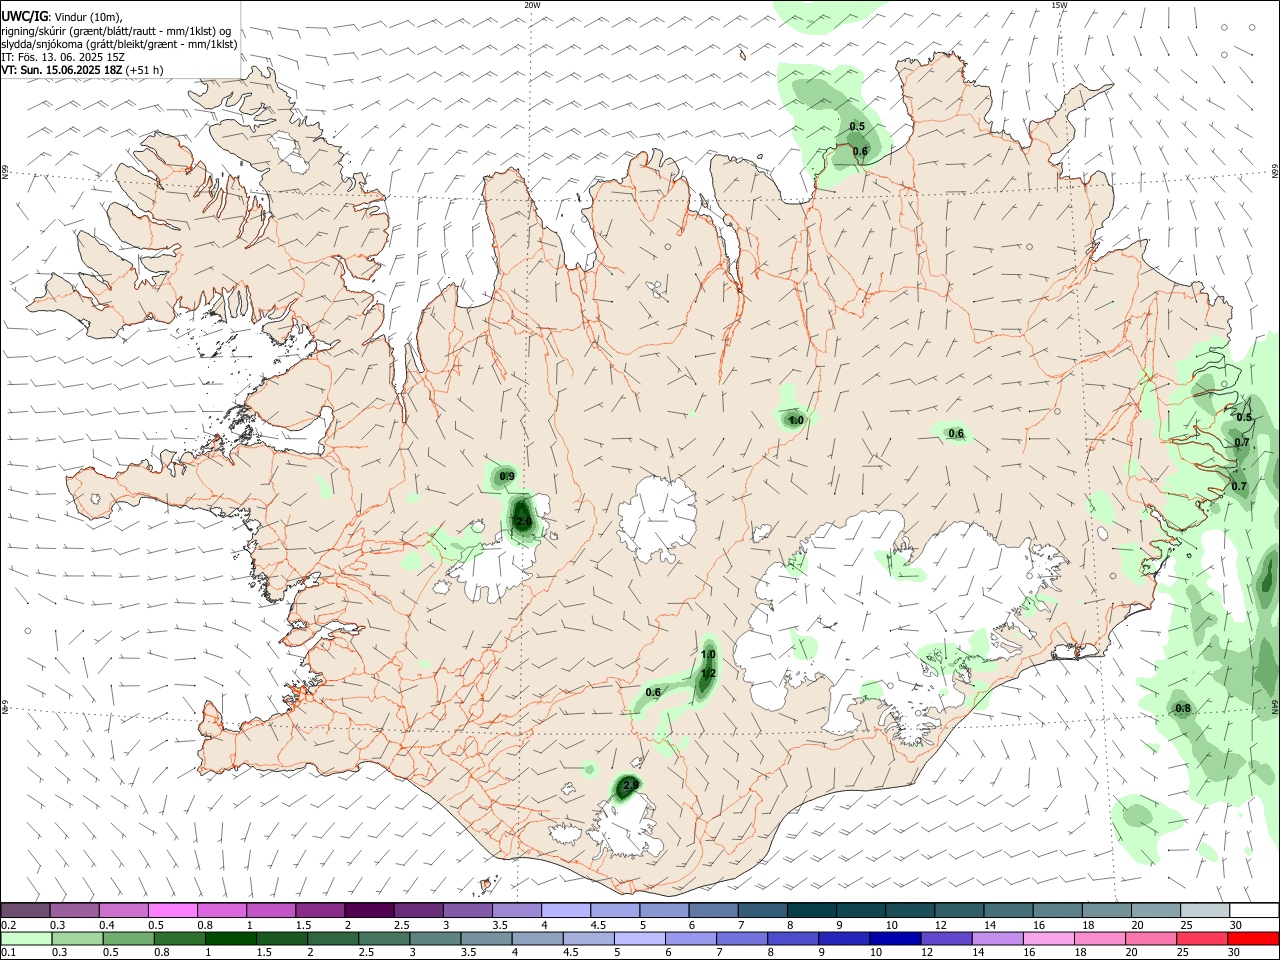1280x960 pixels.
Task: Click the Hofsjökull glacier in central Iceland
Action: 657,517
